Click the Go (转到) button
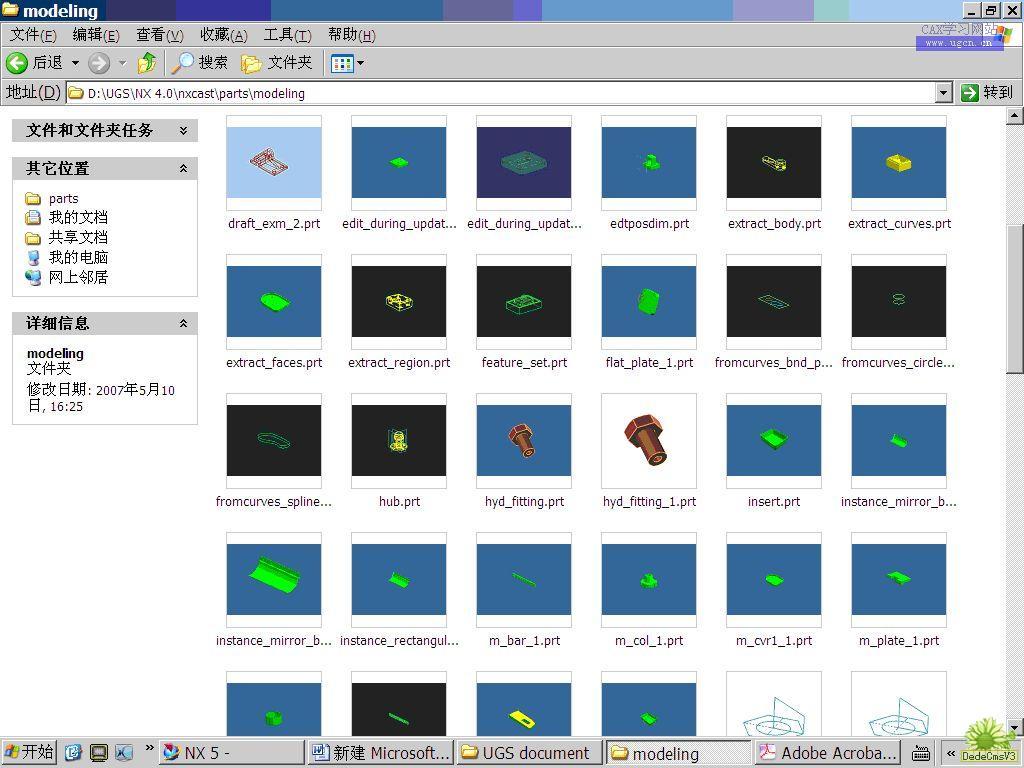 click(986, 93)
